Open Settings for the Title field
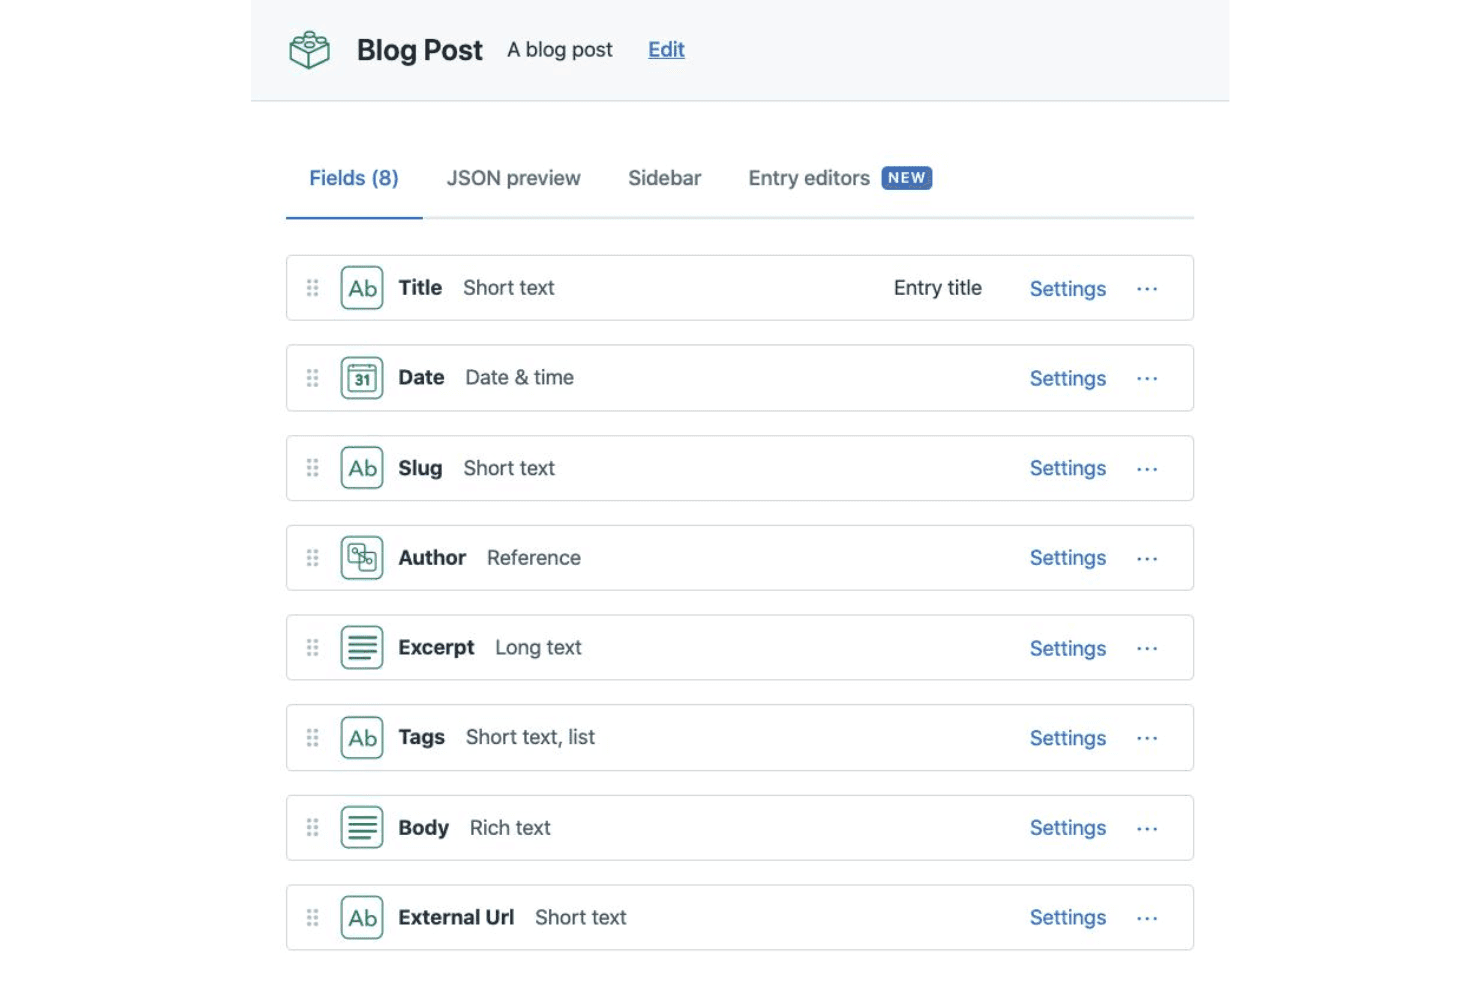 (1068, 289)
